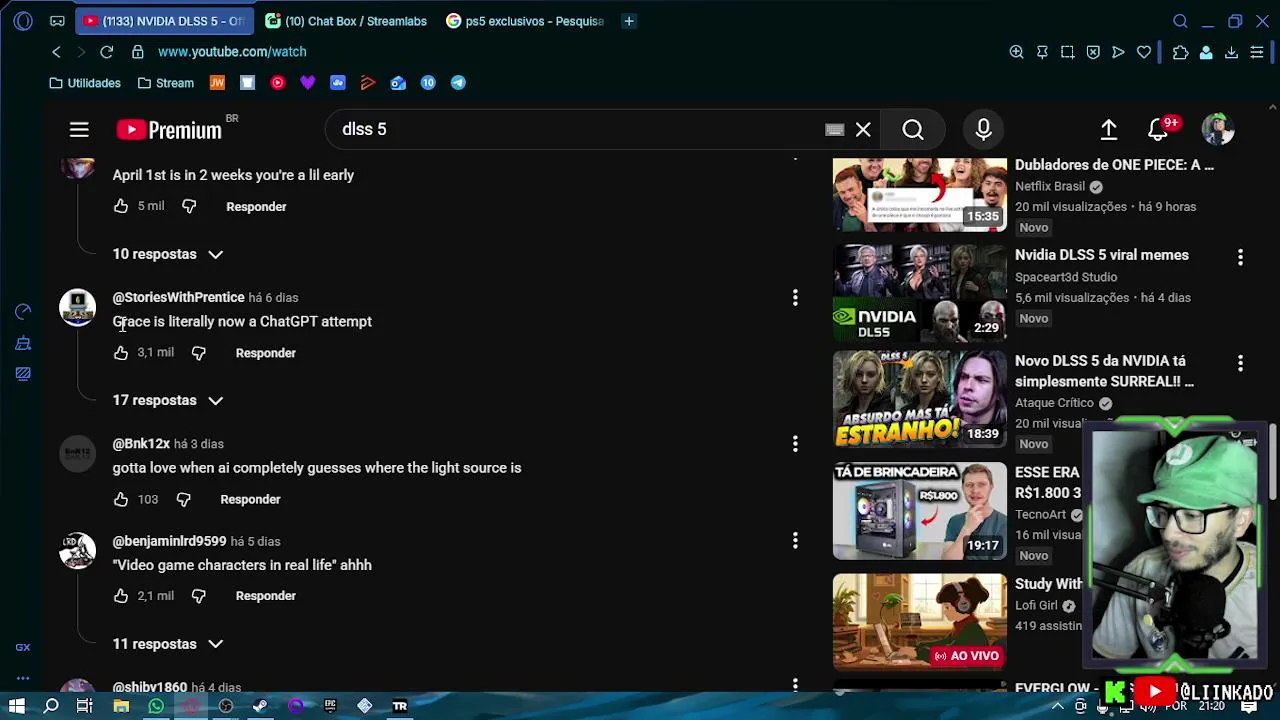
Task: Like the StoriesWithPrentice comment
Action: click(121, 353)
